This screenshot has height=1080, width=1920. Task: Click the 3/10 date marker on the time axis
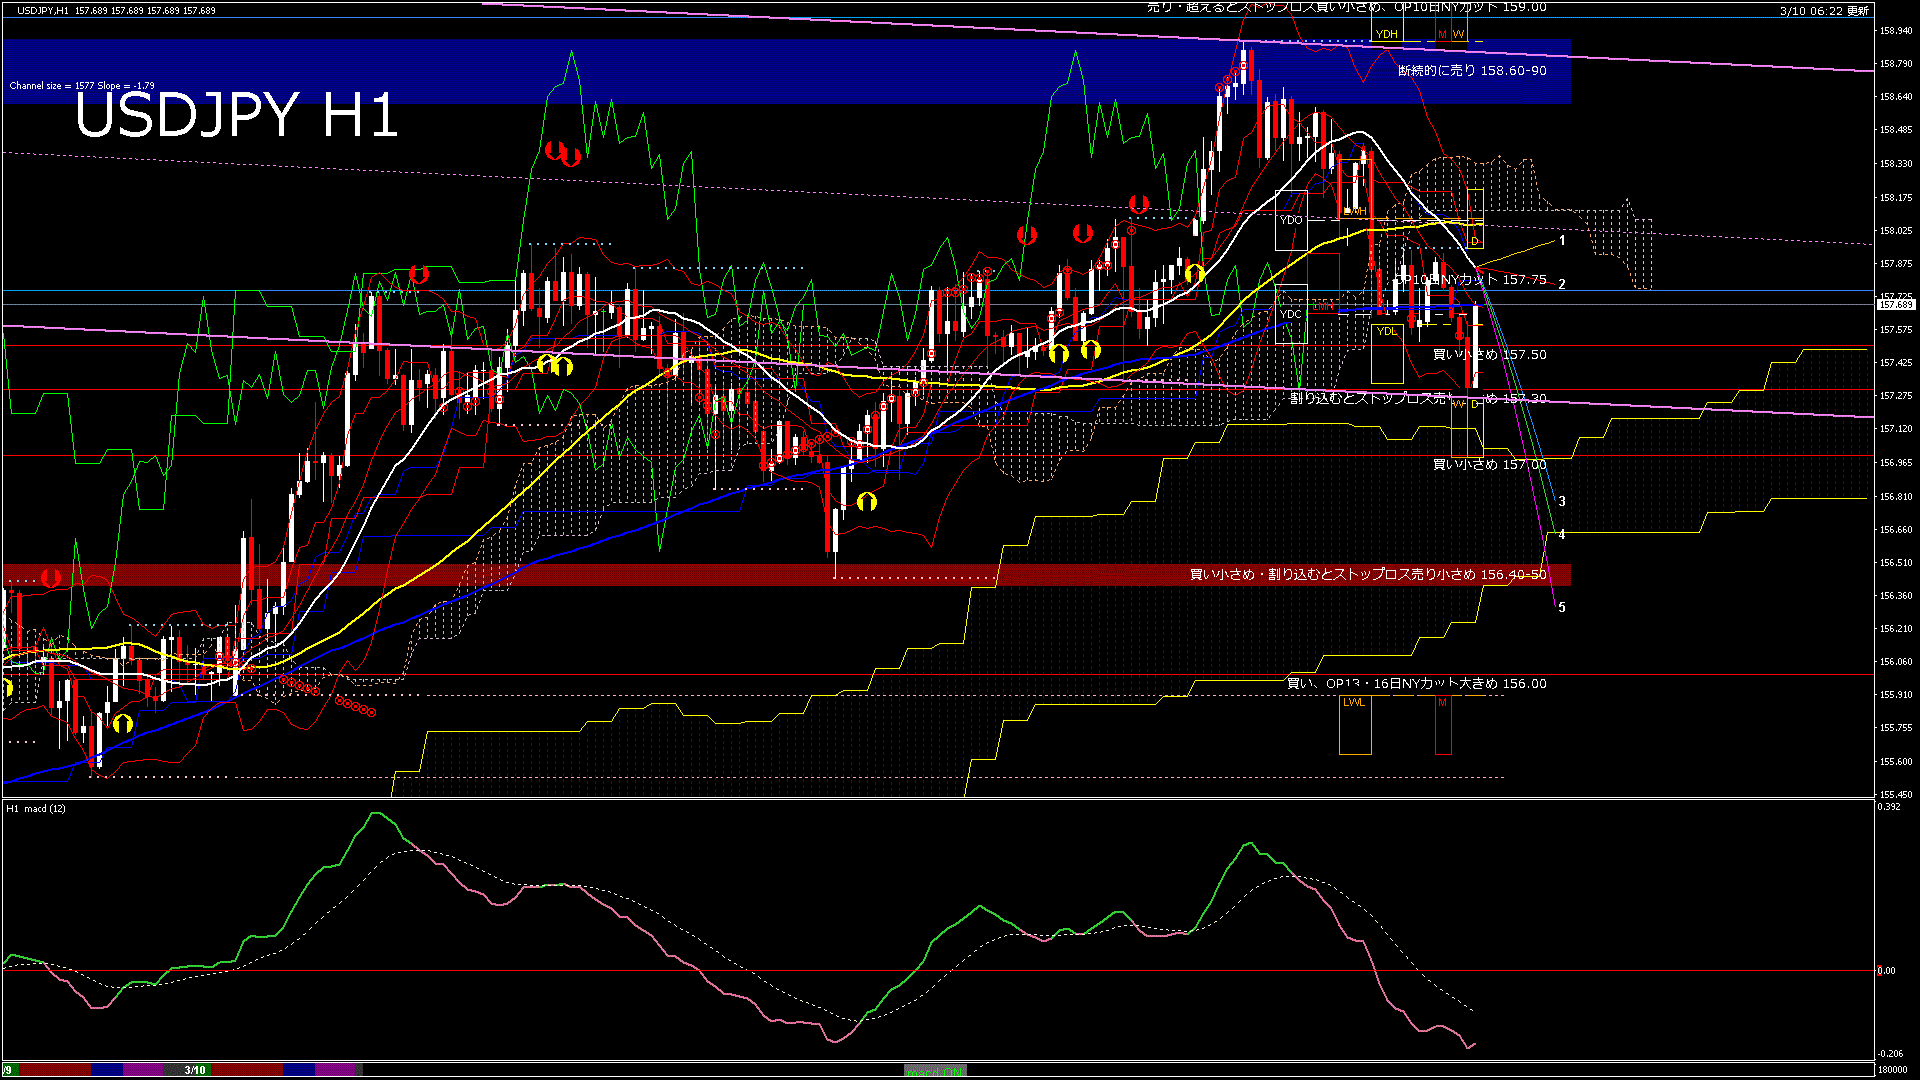[x=195, y=1070]
